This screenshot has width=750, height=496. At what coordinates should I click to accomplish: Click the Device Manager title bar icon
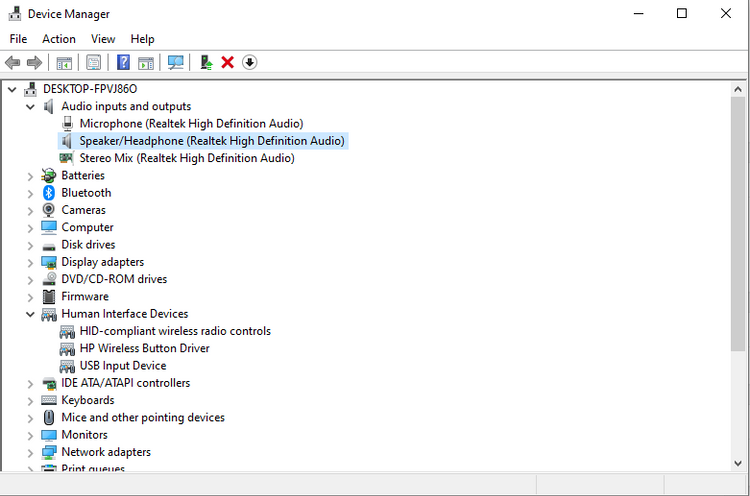15,14
